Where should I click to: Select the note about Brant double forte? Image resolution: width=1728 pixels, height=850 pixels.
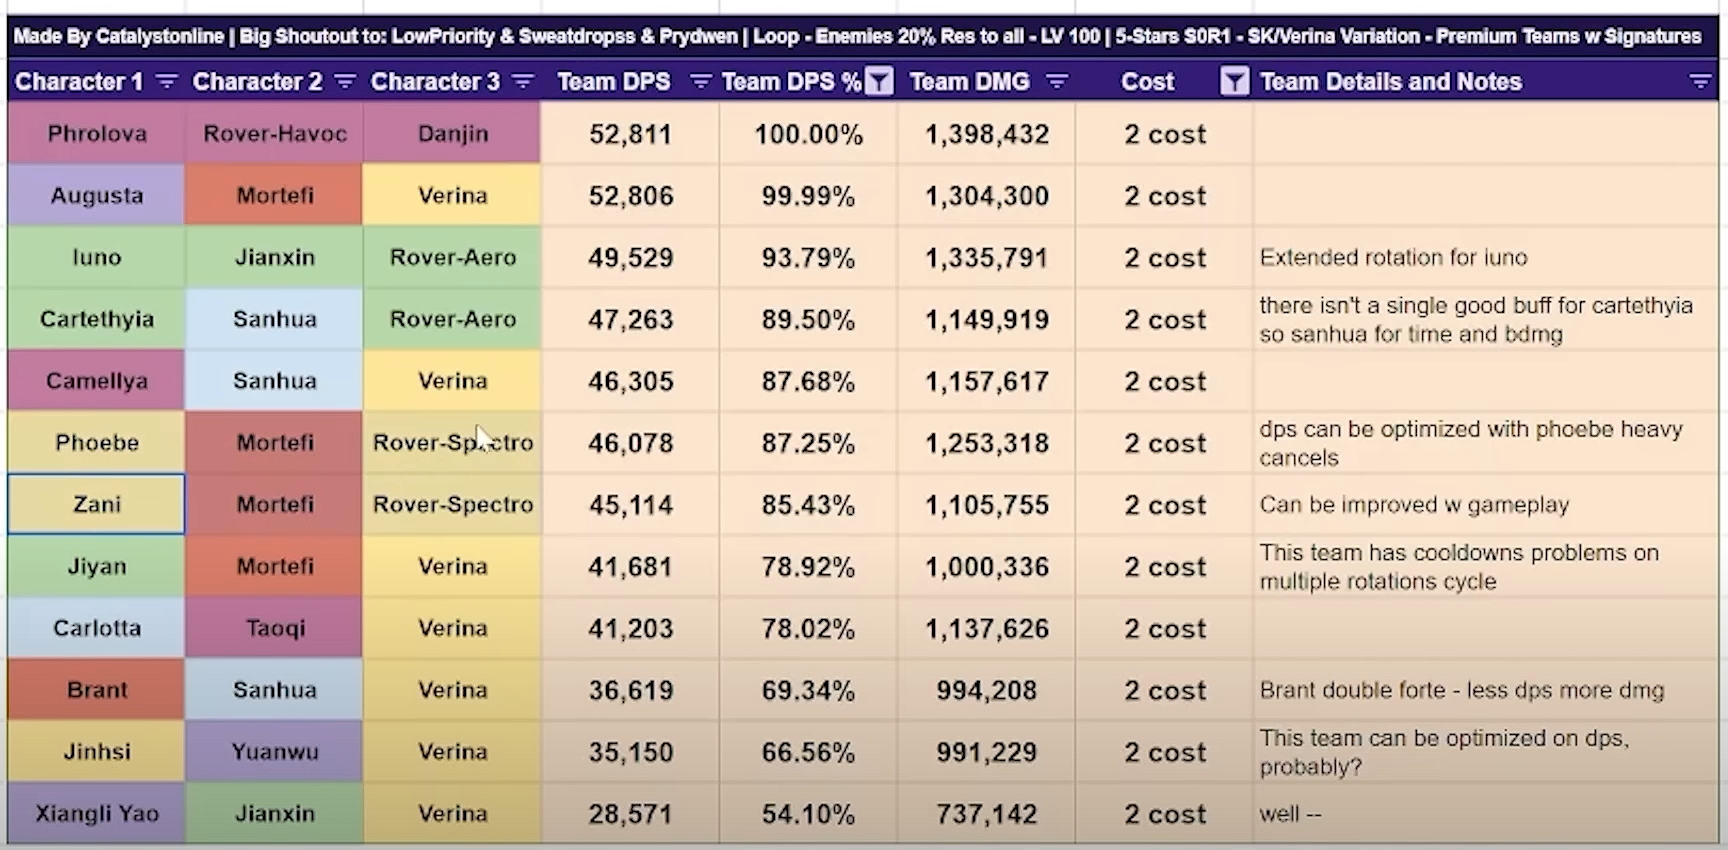1462,690
